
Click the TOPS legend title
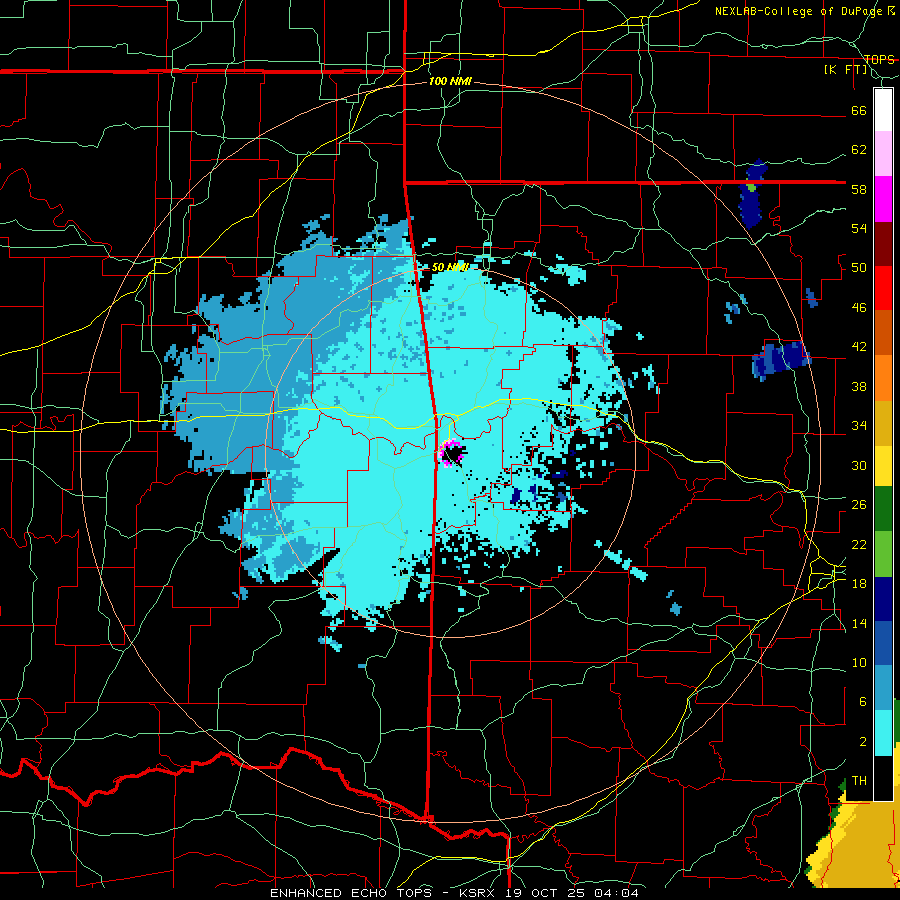(x=879, y=60)
